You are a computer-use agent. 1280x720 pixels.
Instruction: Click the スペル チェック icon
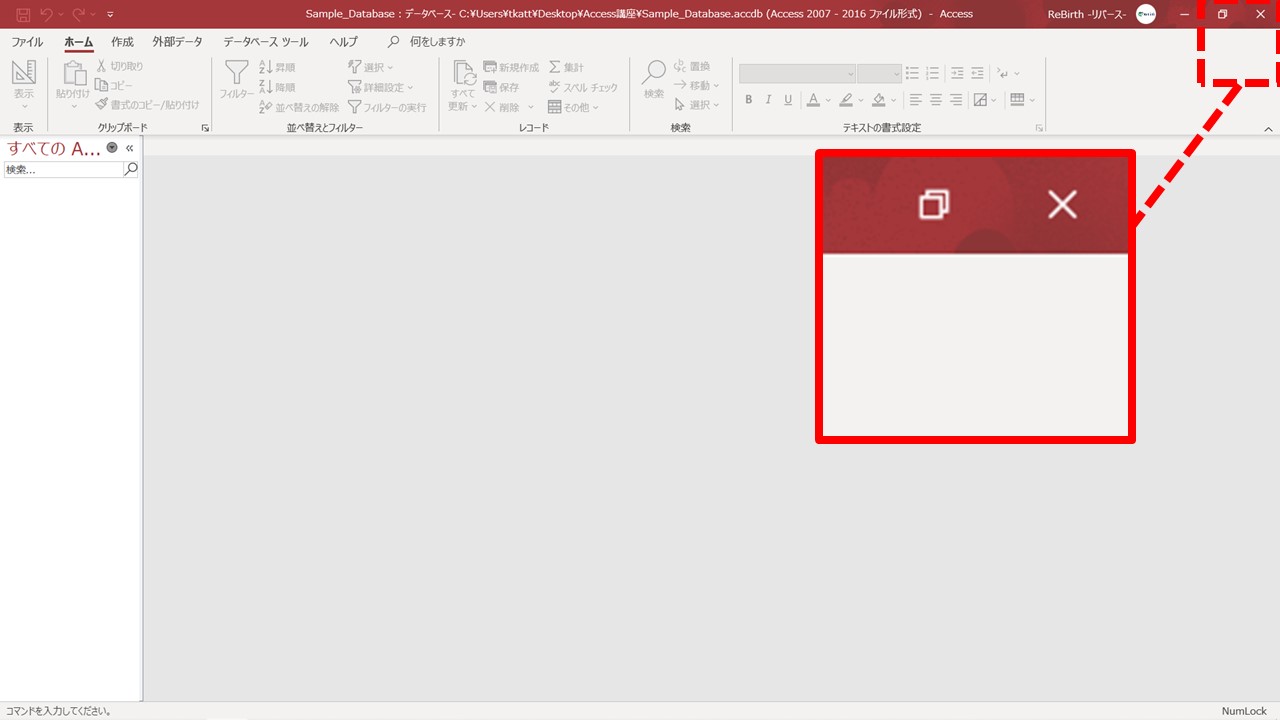[555, 87]
